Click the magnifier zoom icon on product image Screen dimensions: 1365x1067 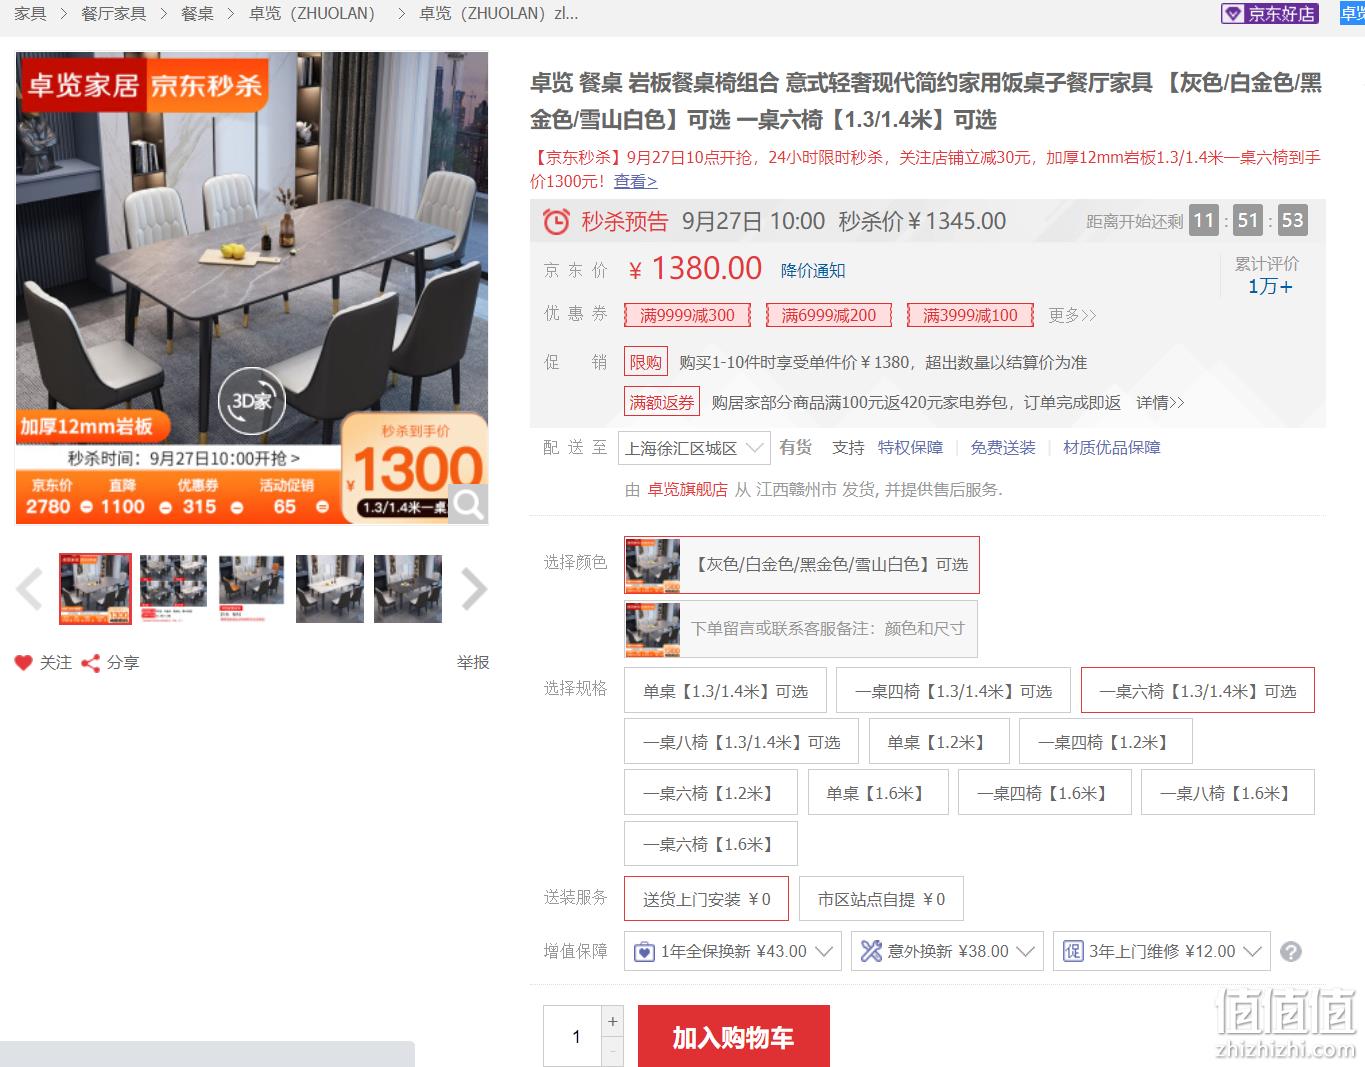pos(468,504)
